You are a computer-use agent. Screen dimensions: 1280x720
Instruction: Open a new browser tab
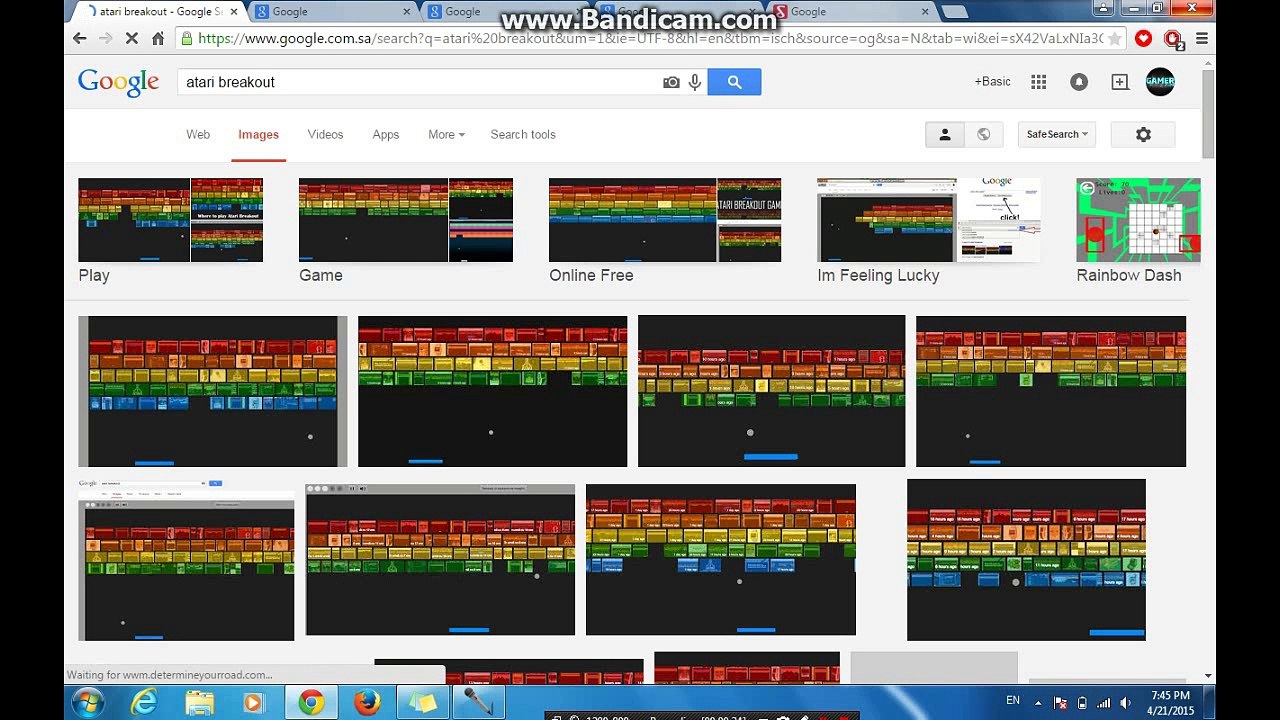click(954, 12)
